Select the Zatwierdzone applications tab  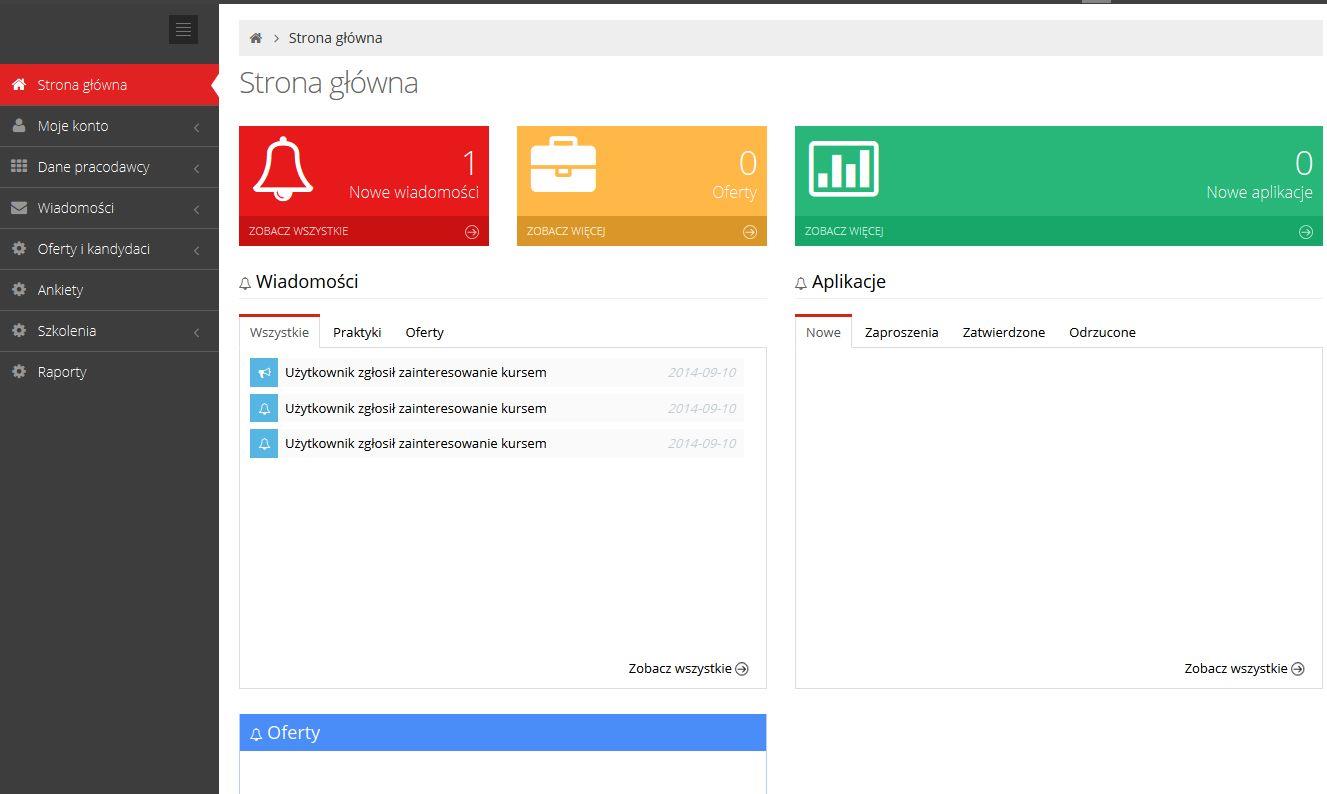1004,332
